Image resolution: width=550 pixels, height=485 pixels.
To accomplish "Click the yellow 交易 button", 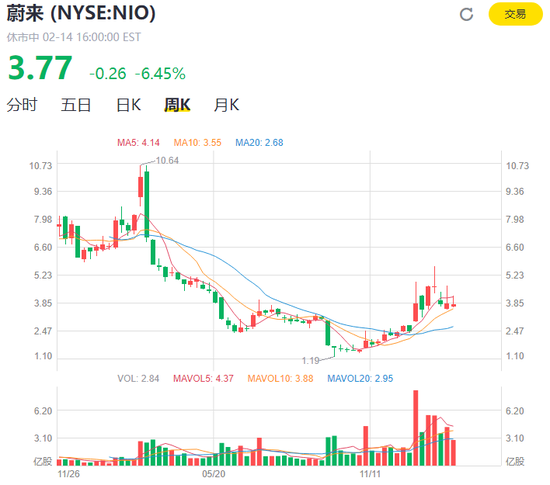I will click(515, 14).
